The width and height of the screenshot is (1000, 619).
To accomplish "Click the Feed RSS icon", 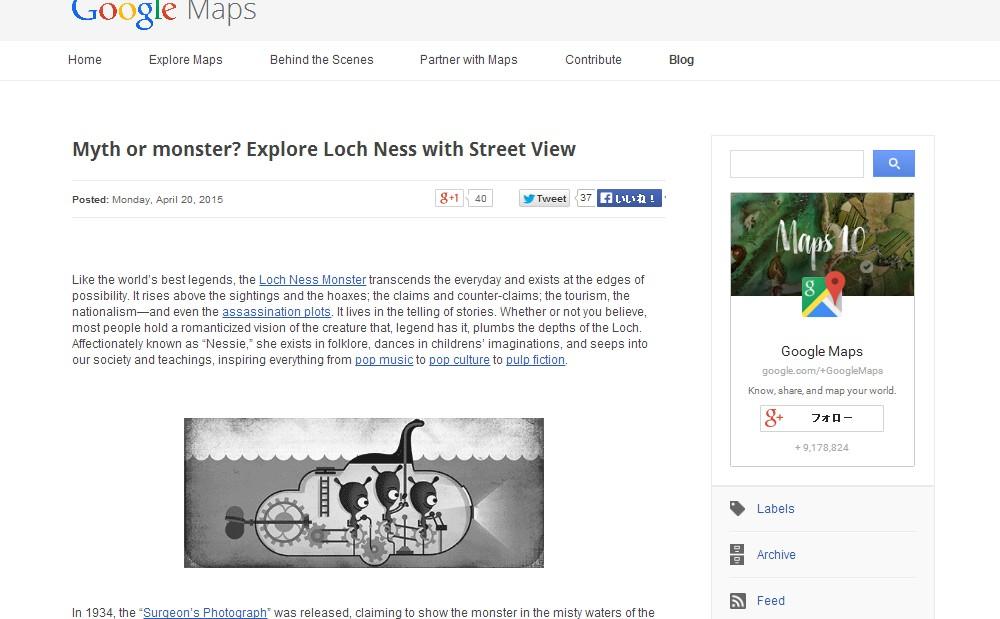I will tap(737, 601).
